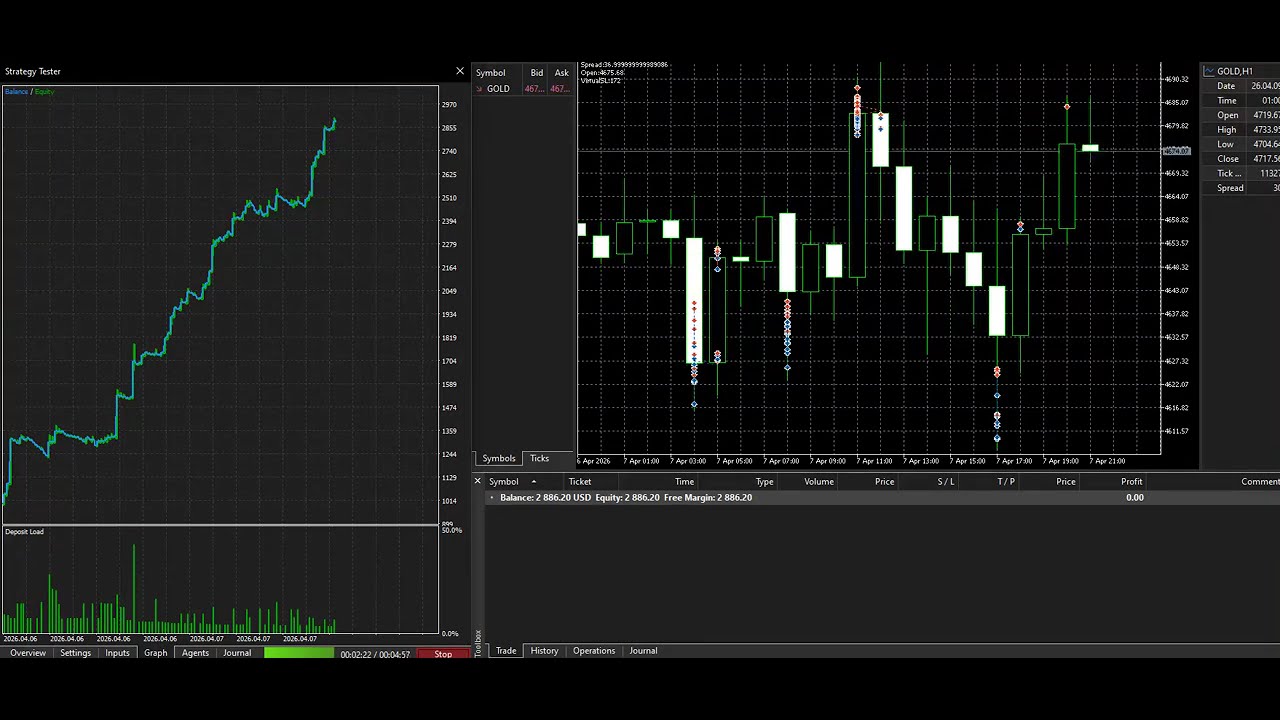Open the History tab in Toolbox
Screen dimensions: 1280x720
pyautogui.click(x=544, y=650)
